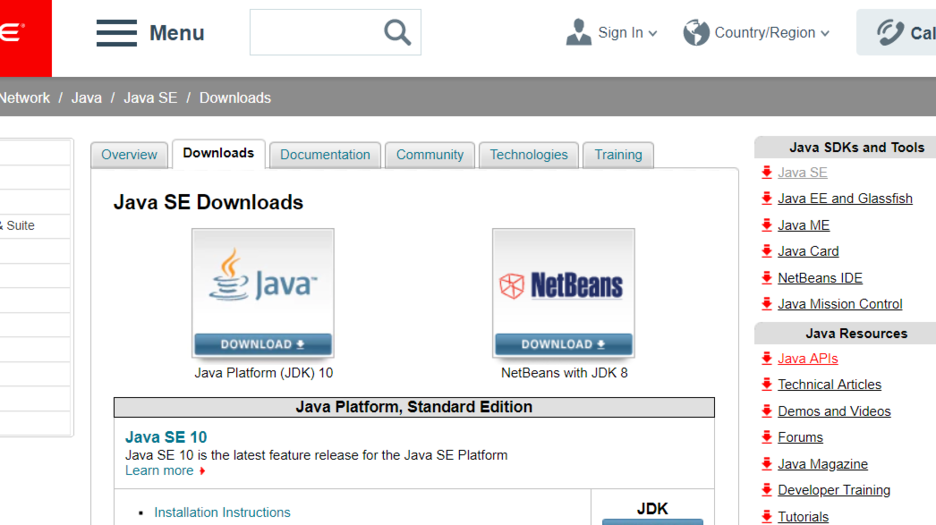Open the hamburger Menu icon
Viewport: 936px width, 525px height.
click(x=116, y=33)
